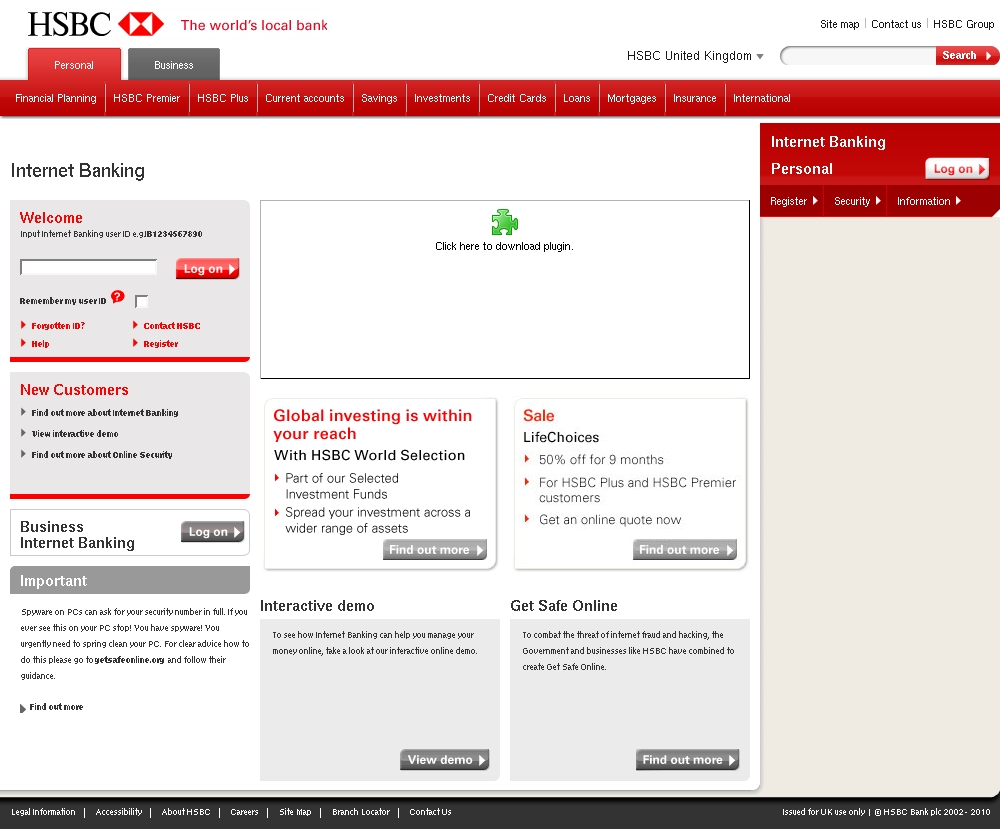Viewport: 1000px width, 829px height.
Task: Focus the Internet Banking user ID field
Action: (x=89, y=267)
